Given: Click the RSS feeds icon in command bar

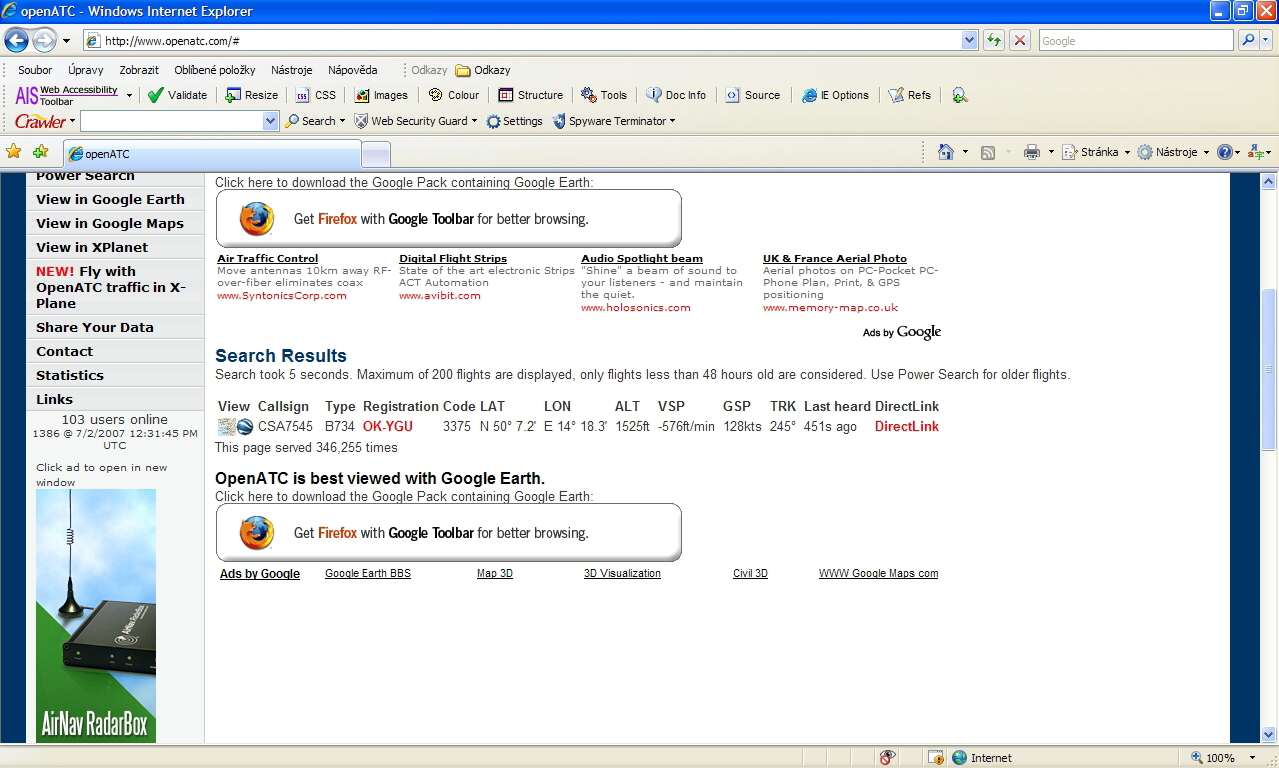Looking at the screenshot, I should (x=988, y=152).
